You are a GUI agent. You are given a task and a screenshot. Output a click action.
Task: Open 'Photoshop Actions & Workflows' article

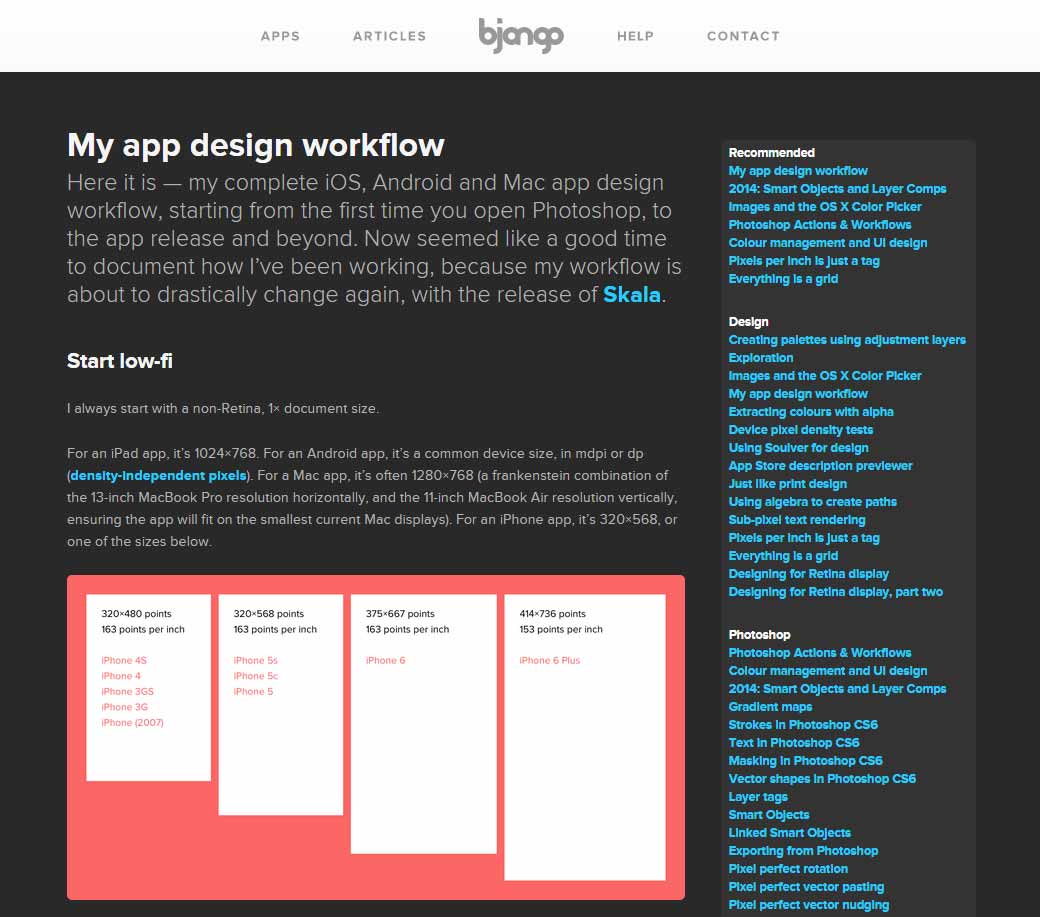click(x=819, y=224)
